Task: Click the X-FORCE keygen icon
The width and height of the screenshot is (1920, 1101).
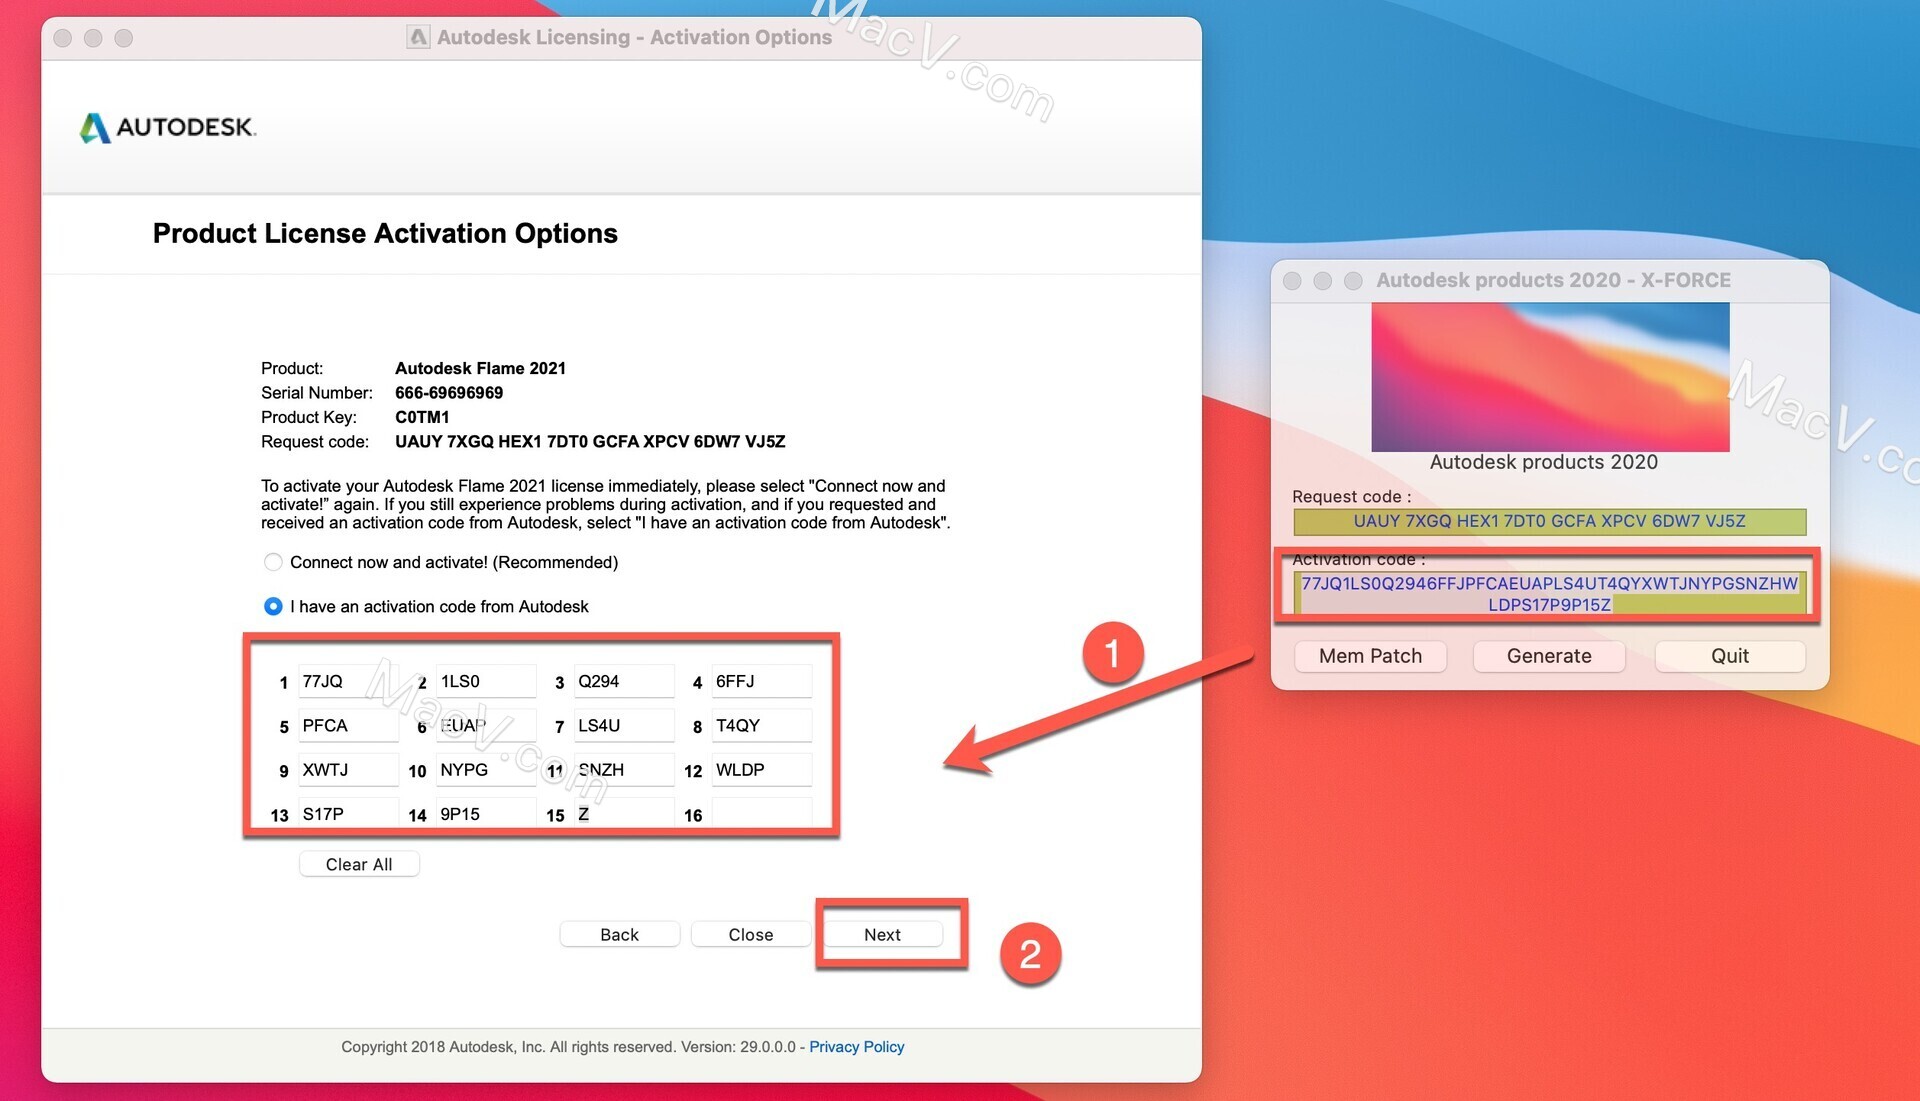Action: [1549, 376]
